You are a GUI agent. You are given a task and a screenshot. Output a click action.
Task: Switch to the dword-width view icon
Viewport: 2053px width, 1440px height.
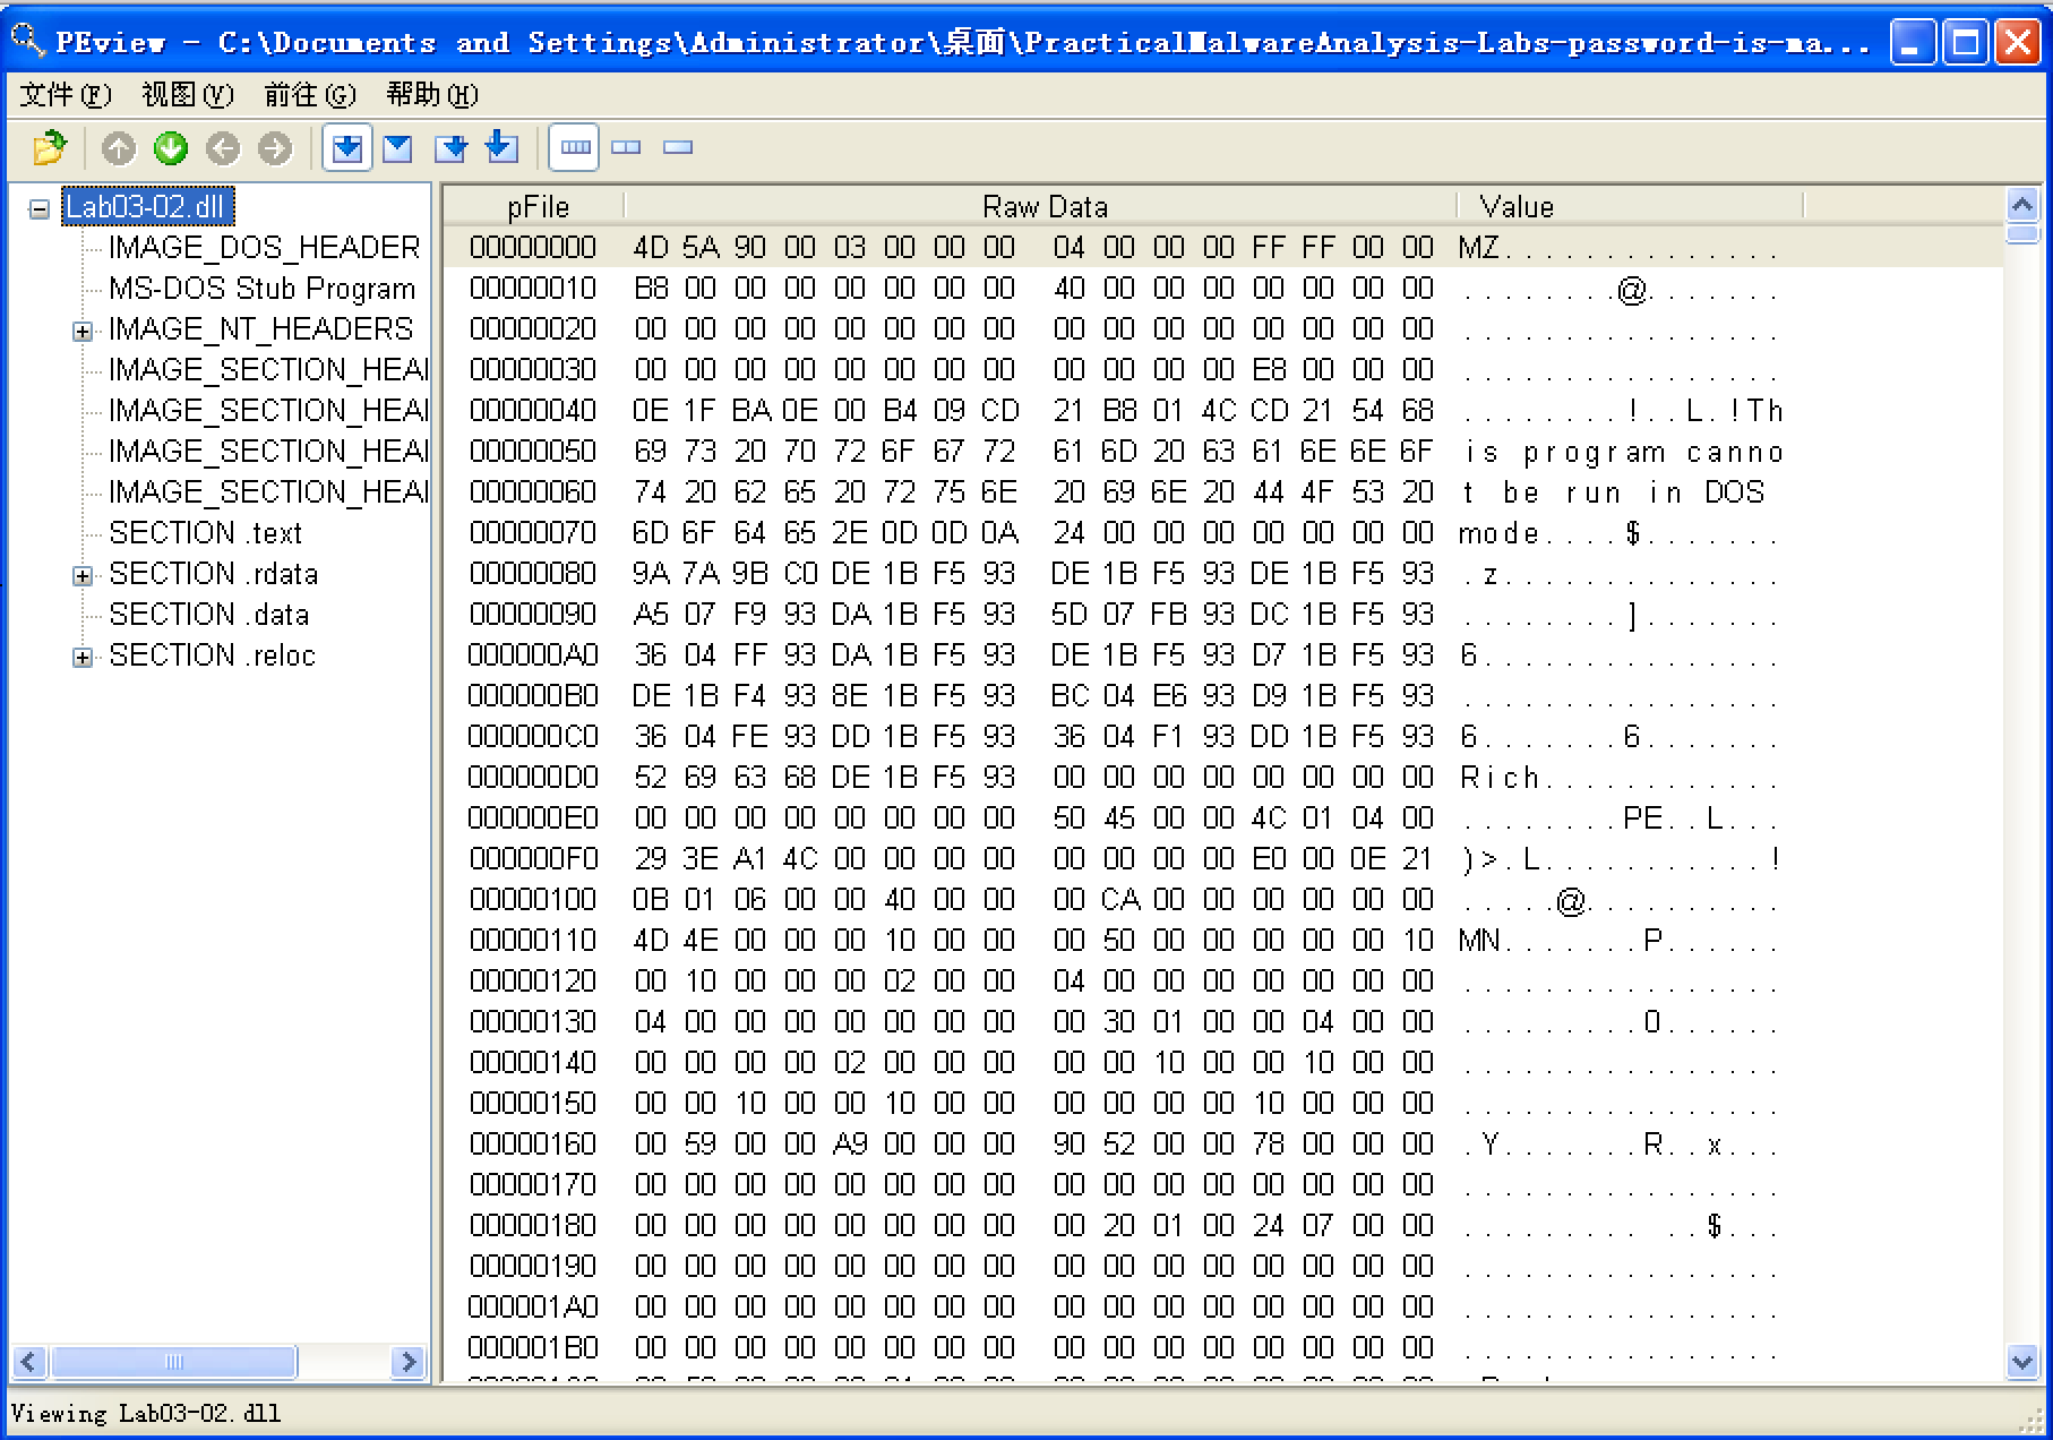[x=678, y=148]
